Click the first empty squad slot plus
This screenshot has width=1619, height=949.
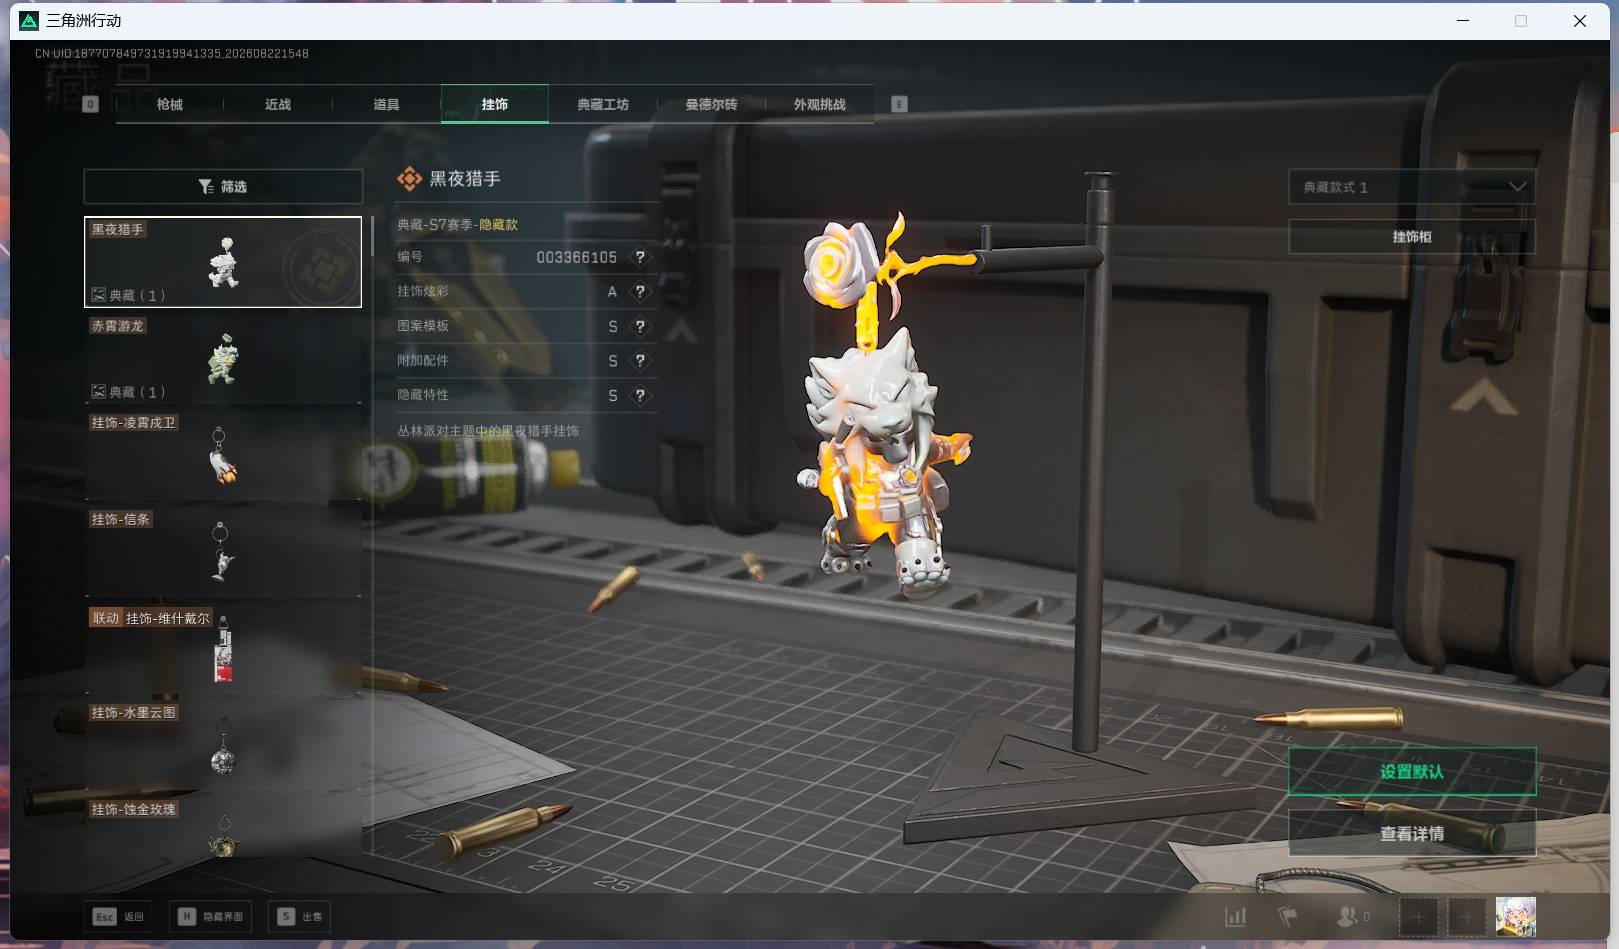pos(1418,916)
